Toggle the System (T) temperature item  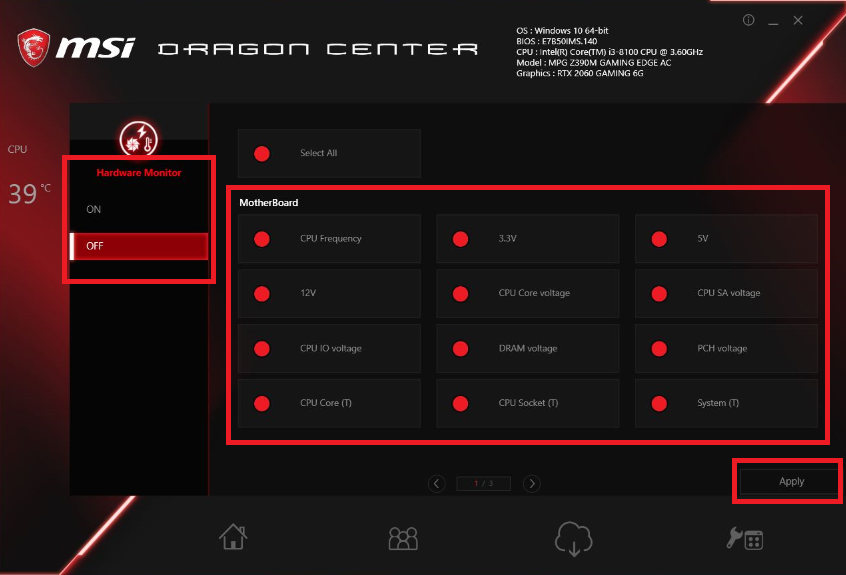[659, 404]
